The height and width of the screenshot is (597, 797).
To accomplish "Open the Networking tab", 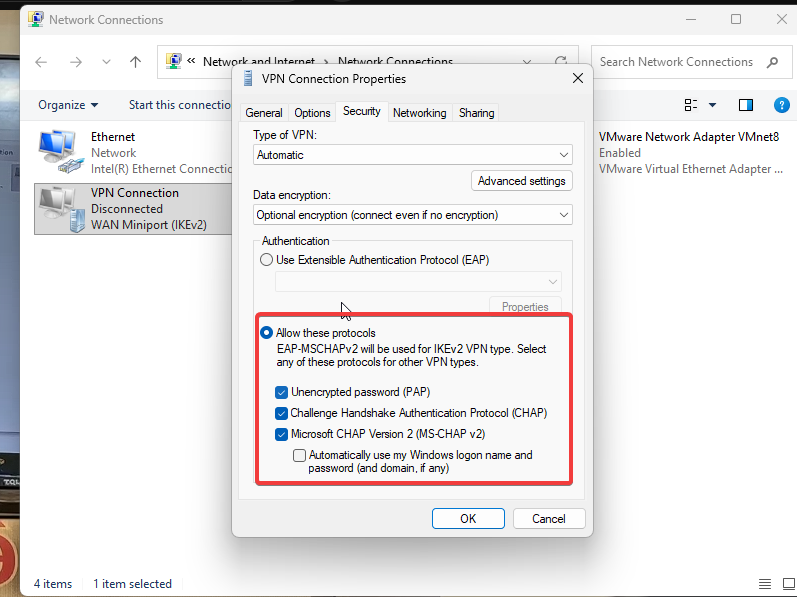I will [x=419, y=113].
